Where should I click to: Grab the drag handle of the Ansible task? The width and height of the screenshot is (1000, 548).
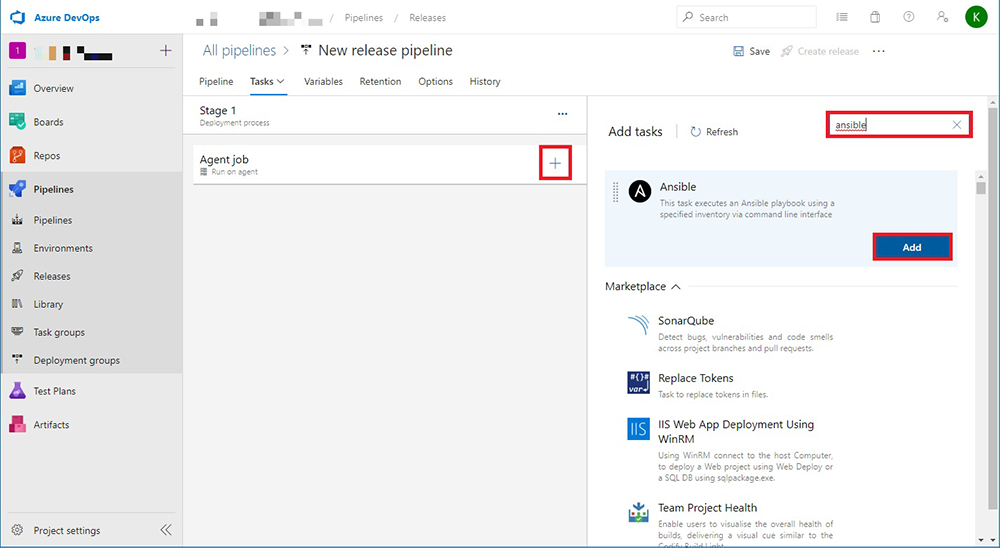[615, 192]
